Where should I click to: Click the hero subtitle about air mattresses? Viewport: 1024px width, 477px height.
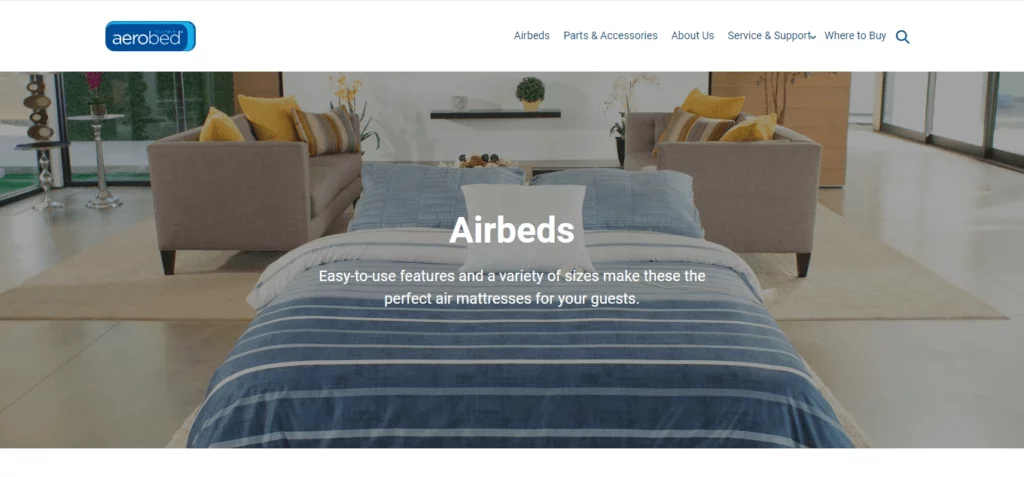click(x=512, y=288)
